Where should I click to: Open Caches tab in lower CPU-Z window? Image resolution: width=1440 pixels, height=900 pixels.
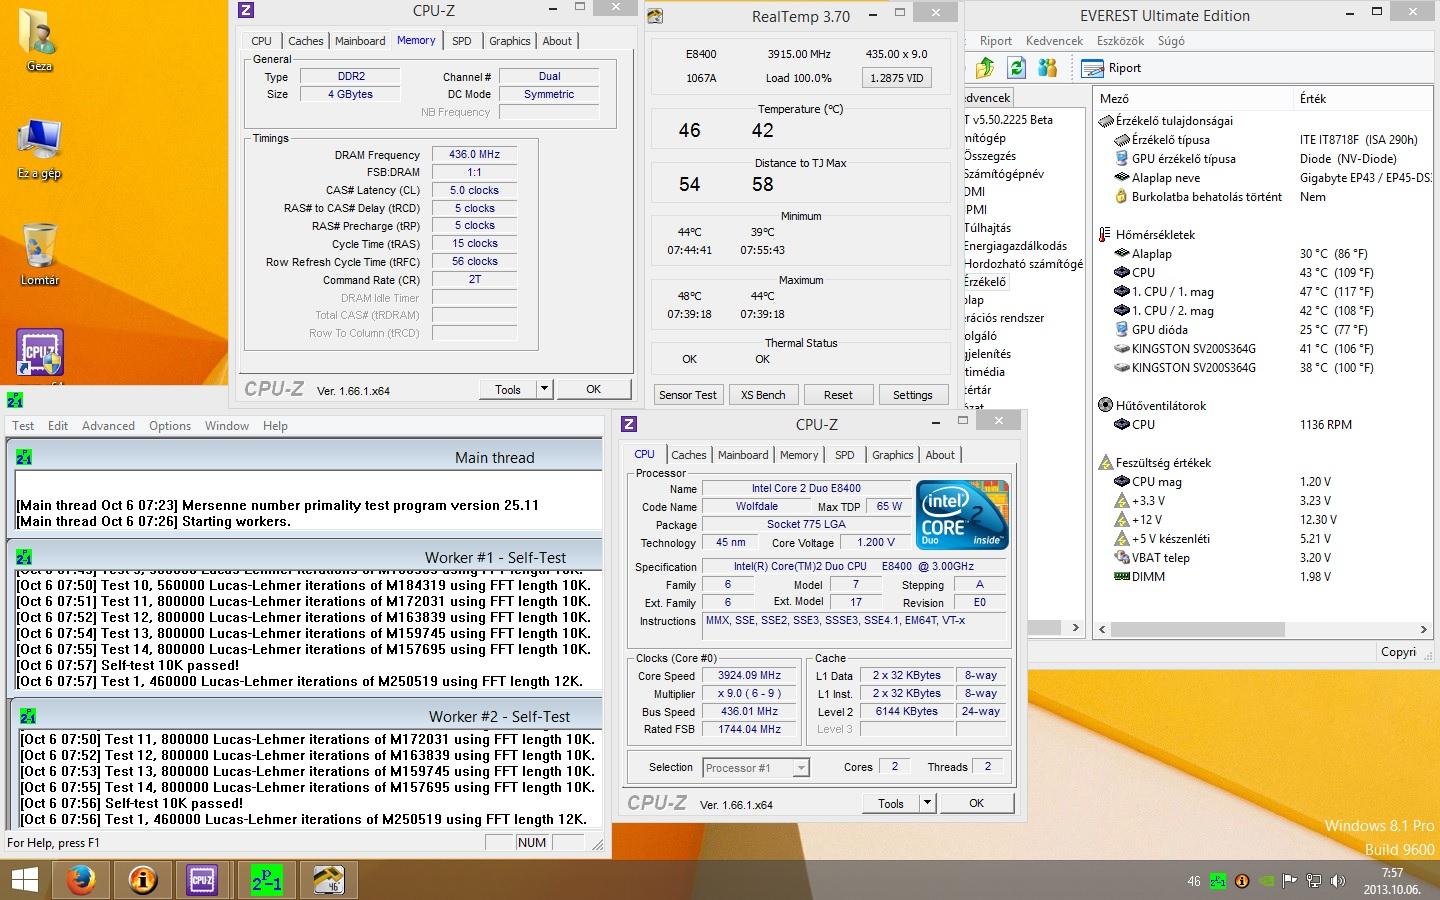[x=689, y=455]
